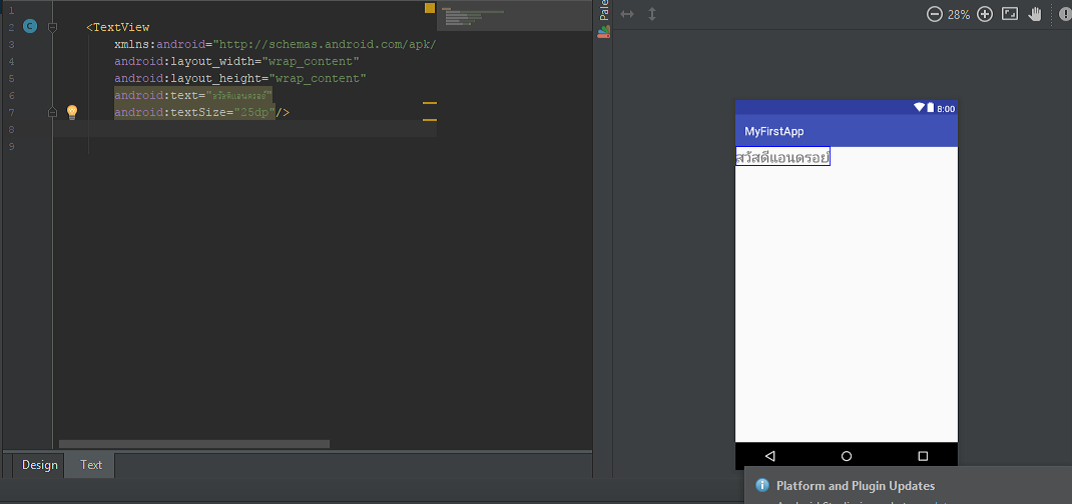Click the class gutter icon on line 2

[29, 27]
